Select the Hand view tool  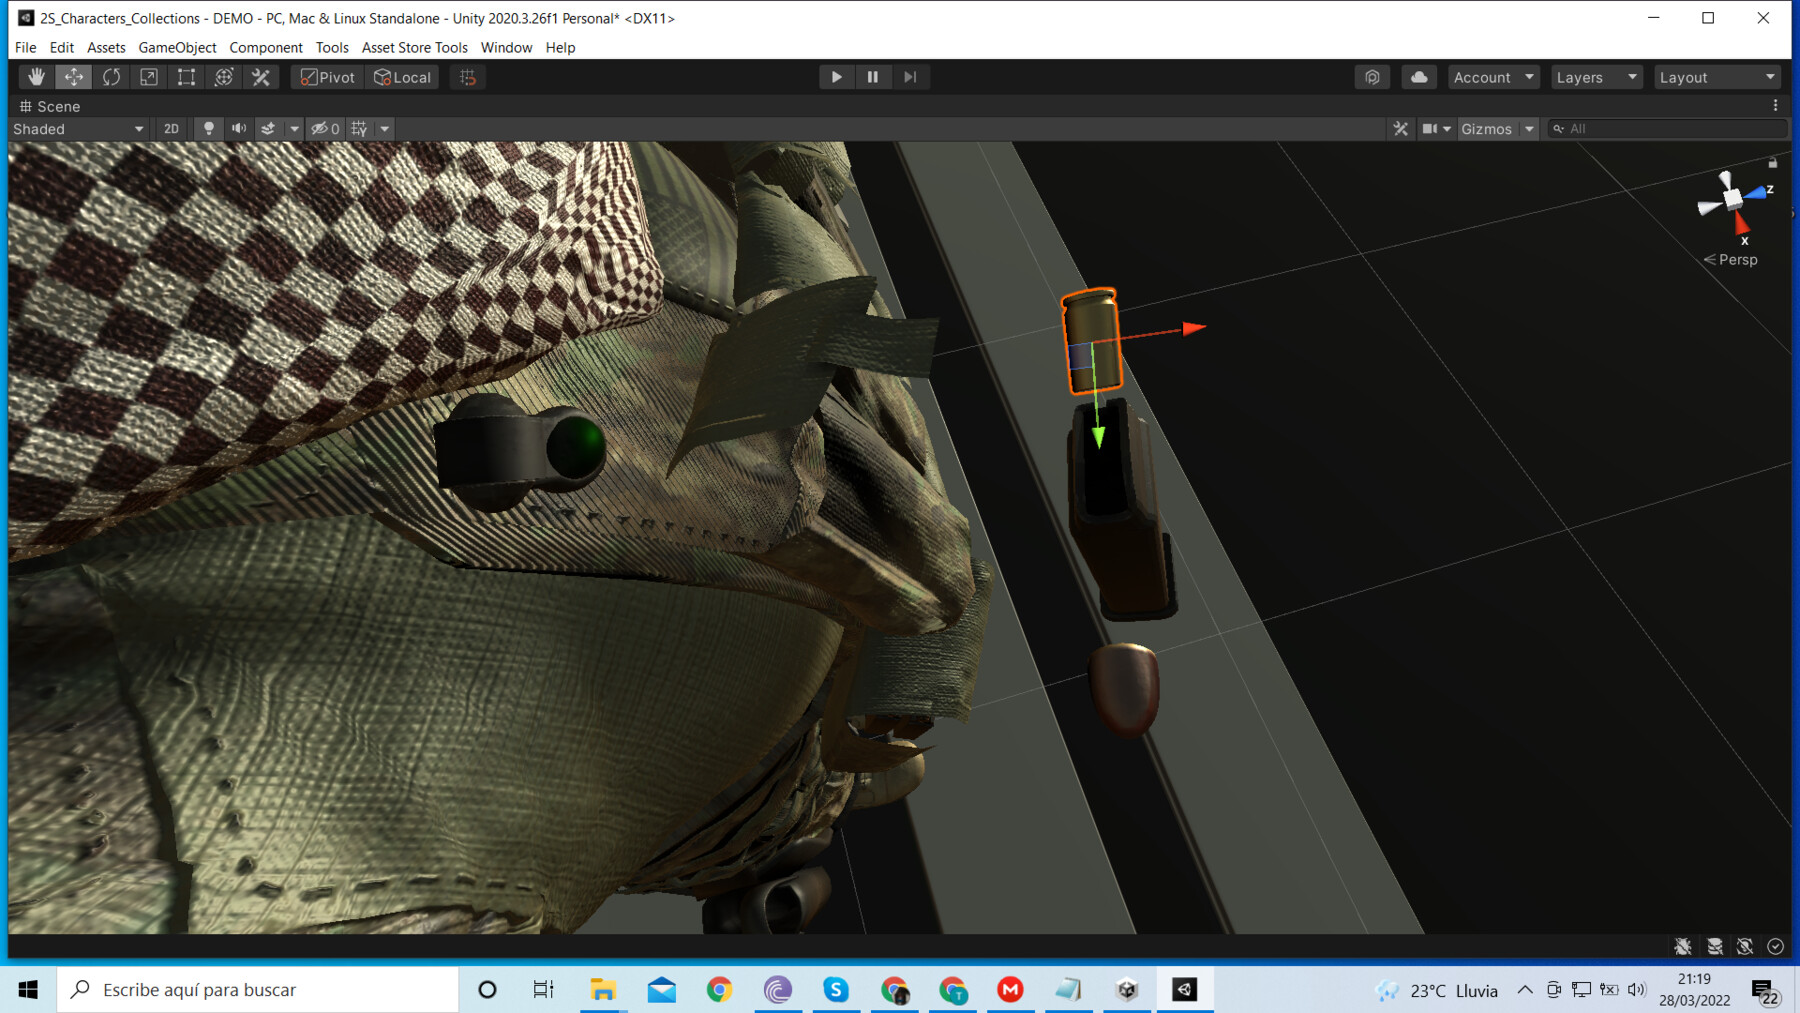click(x=36, y=77)
